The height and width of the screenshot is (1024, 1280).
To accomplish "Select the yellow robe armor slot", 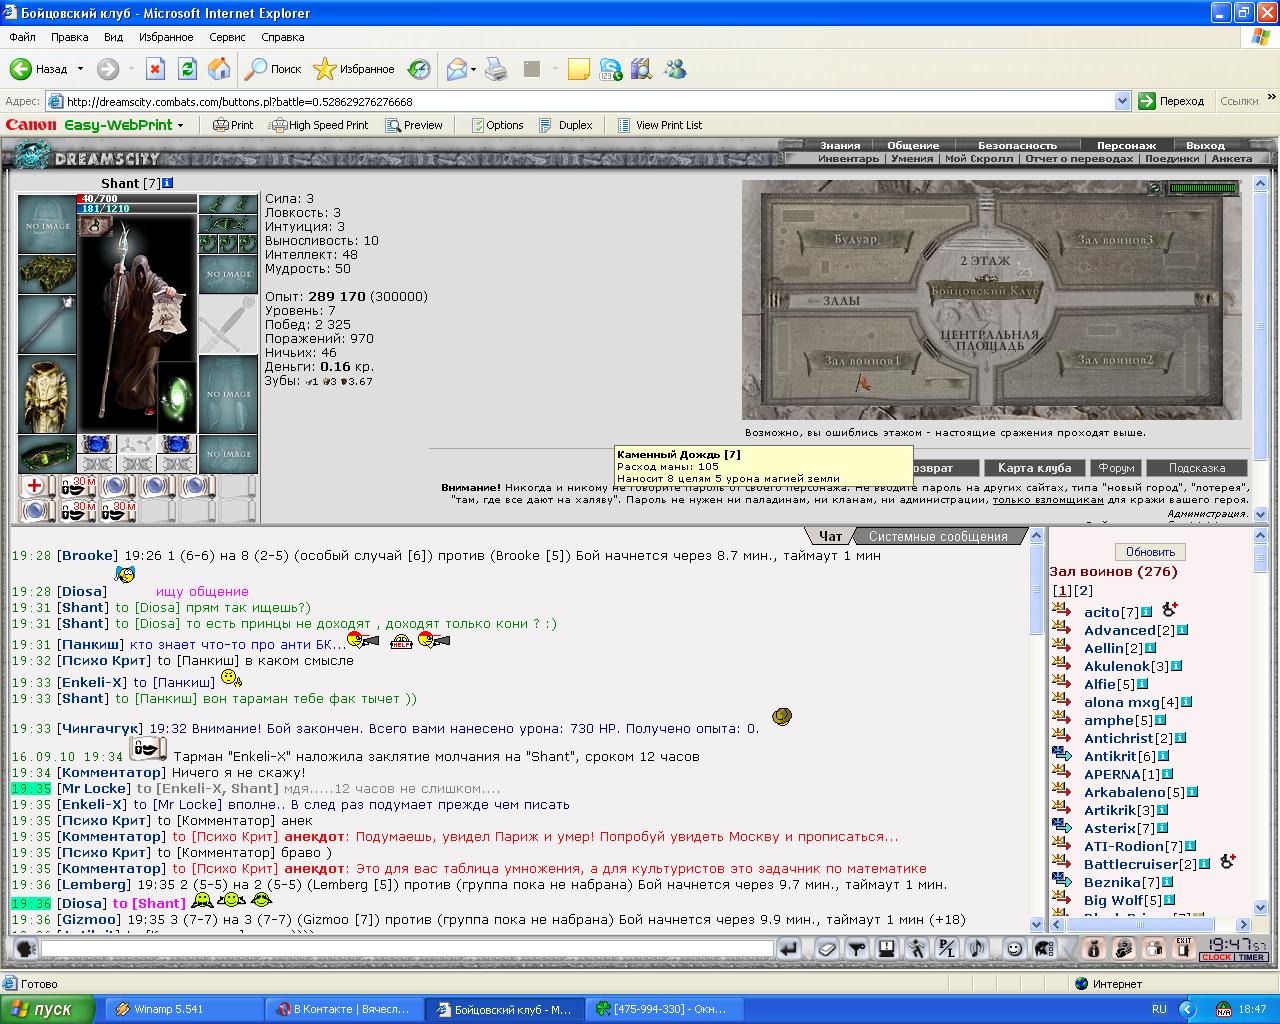I will tap(46, 396).
